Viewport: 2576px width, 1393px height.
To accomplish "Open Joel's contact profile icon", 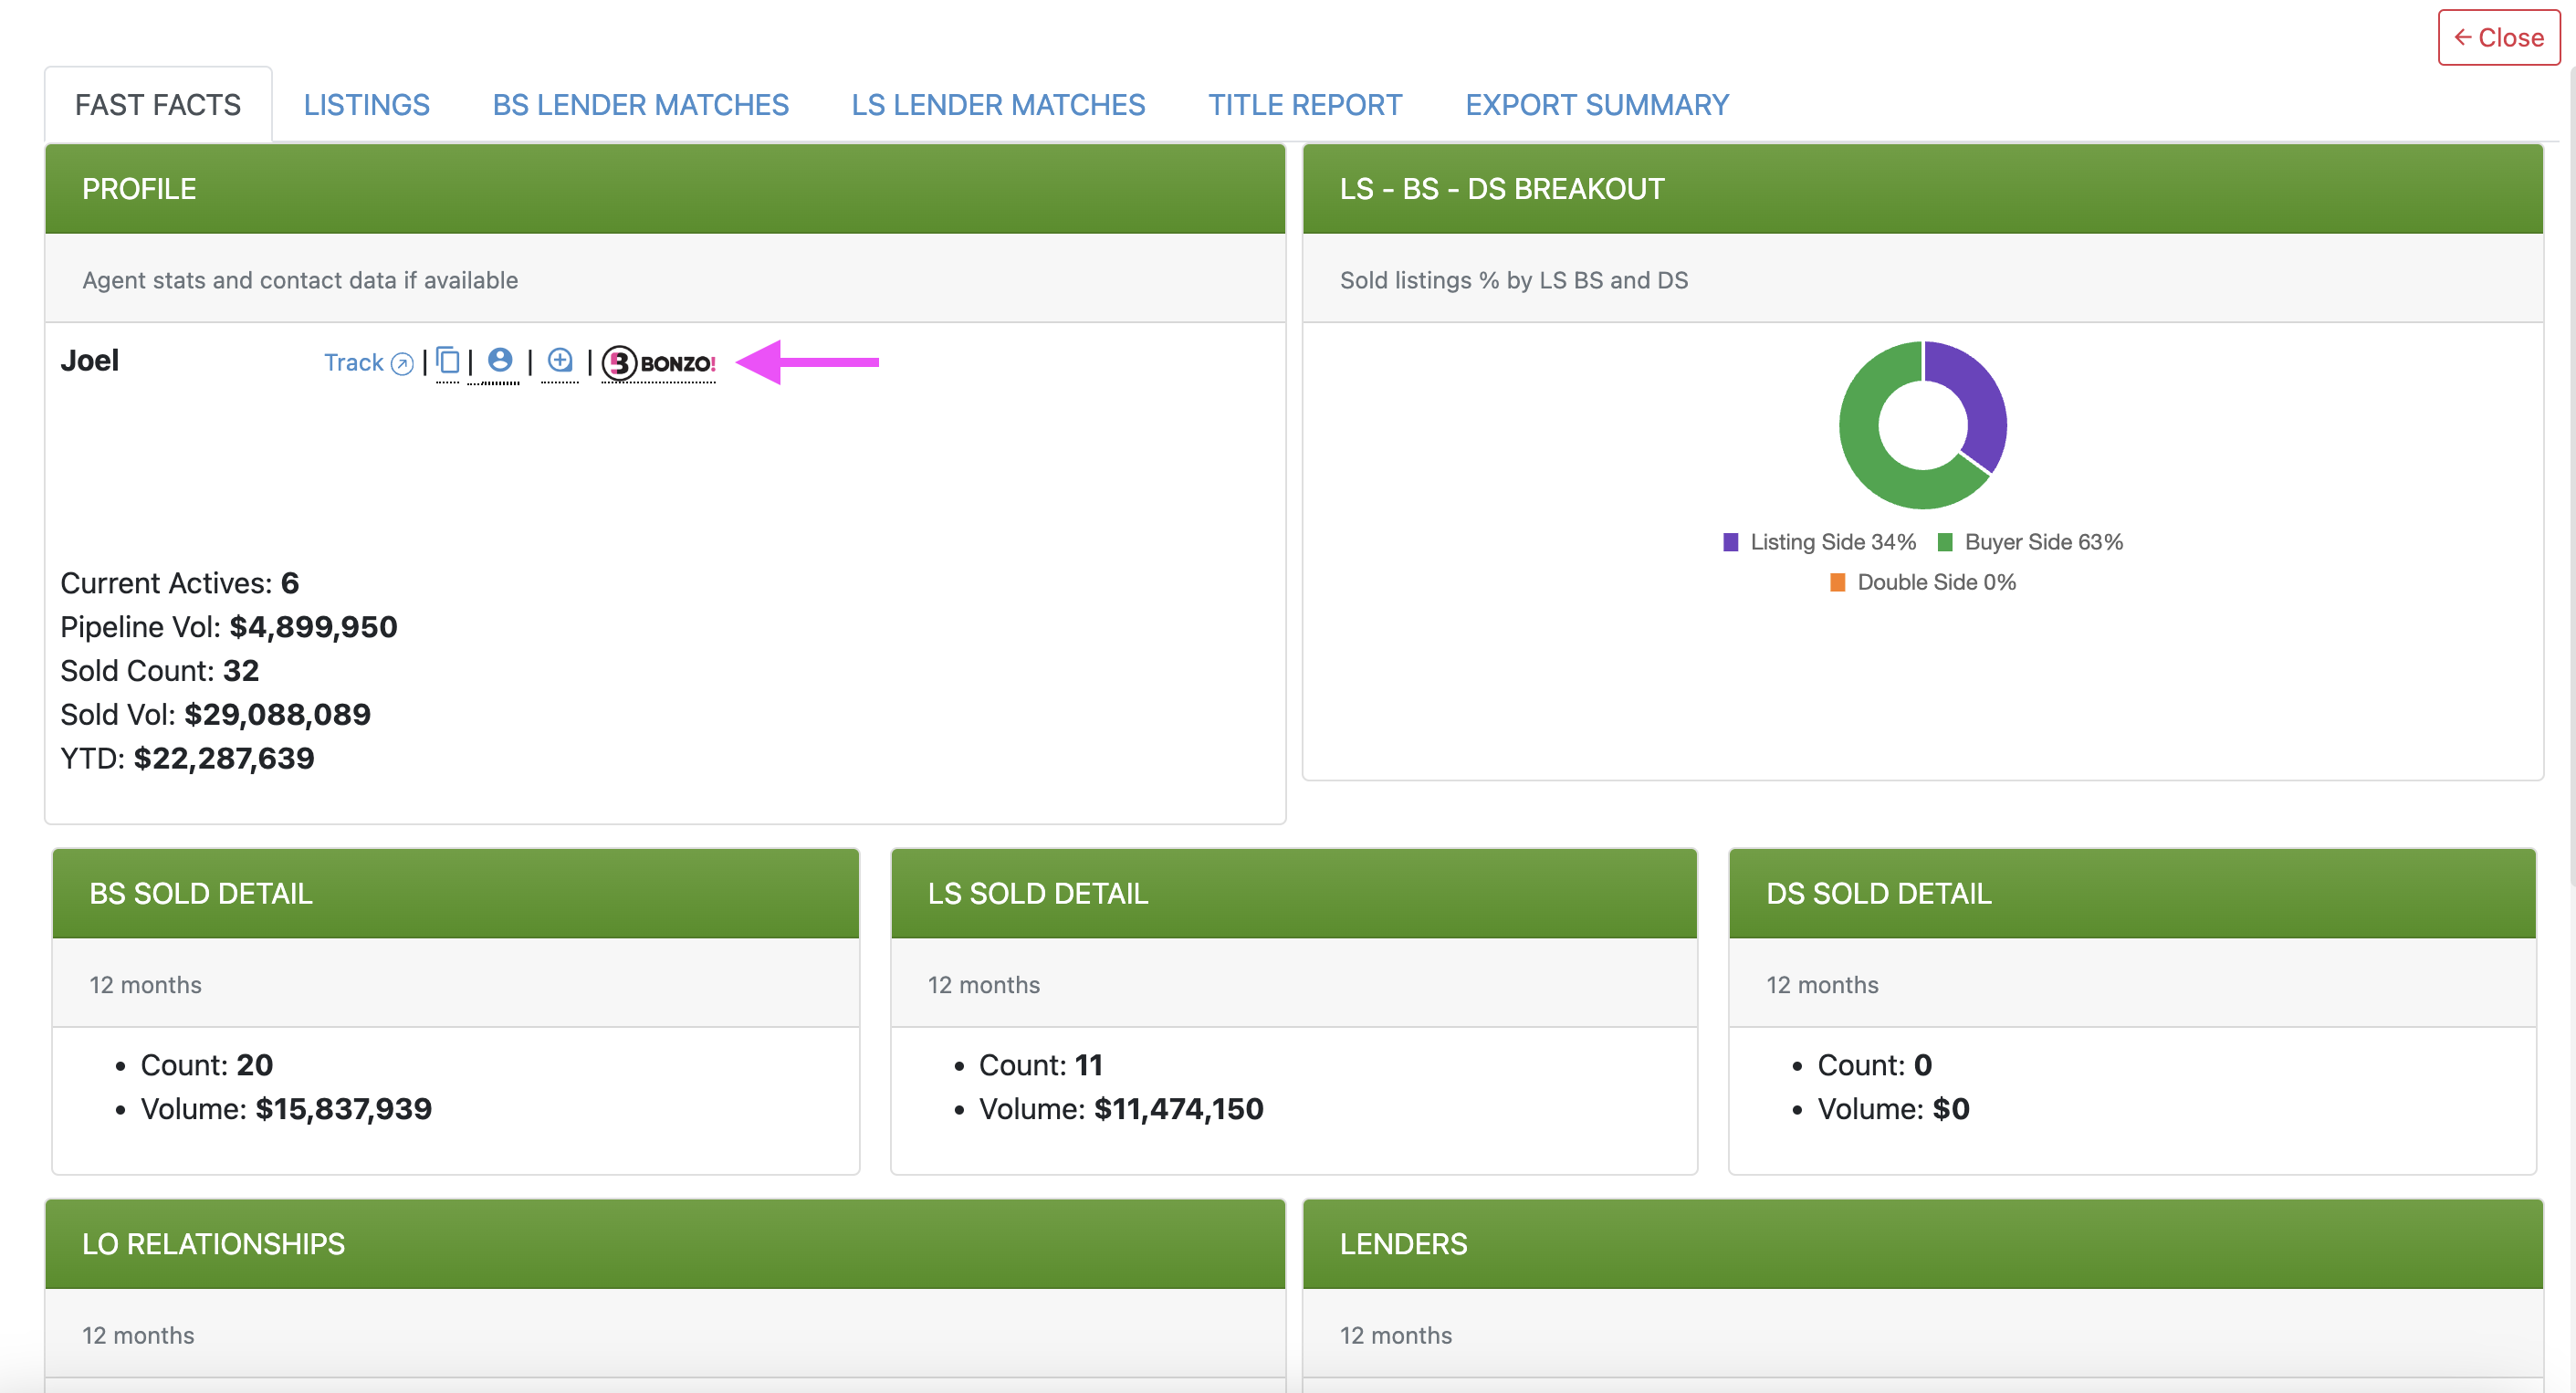I will [x=499, y=360].
